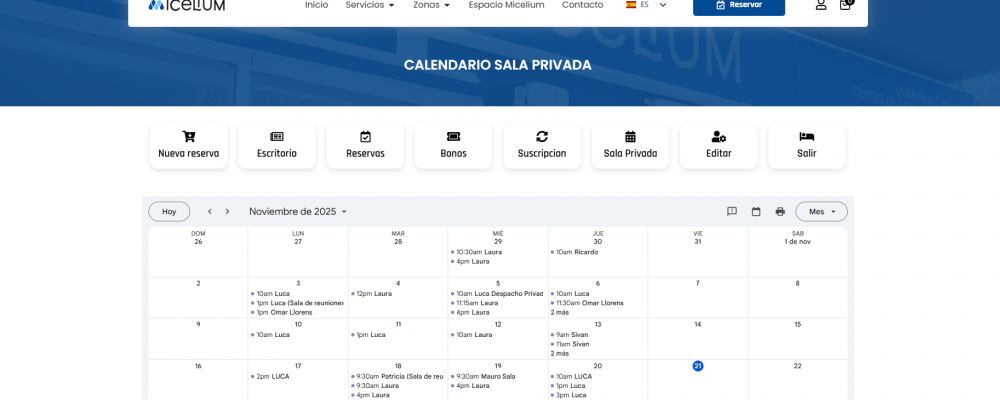1000x400 pixels.
Task: Open 1pm Luca Sala de reuniones event
Action: point(297,303)
